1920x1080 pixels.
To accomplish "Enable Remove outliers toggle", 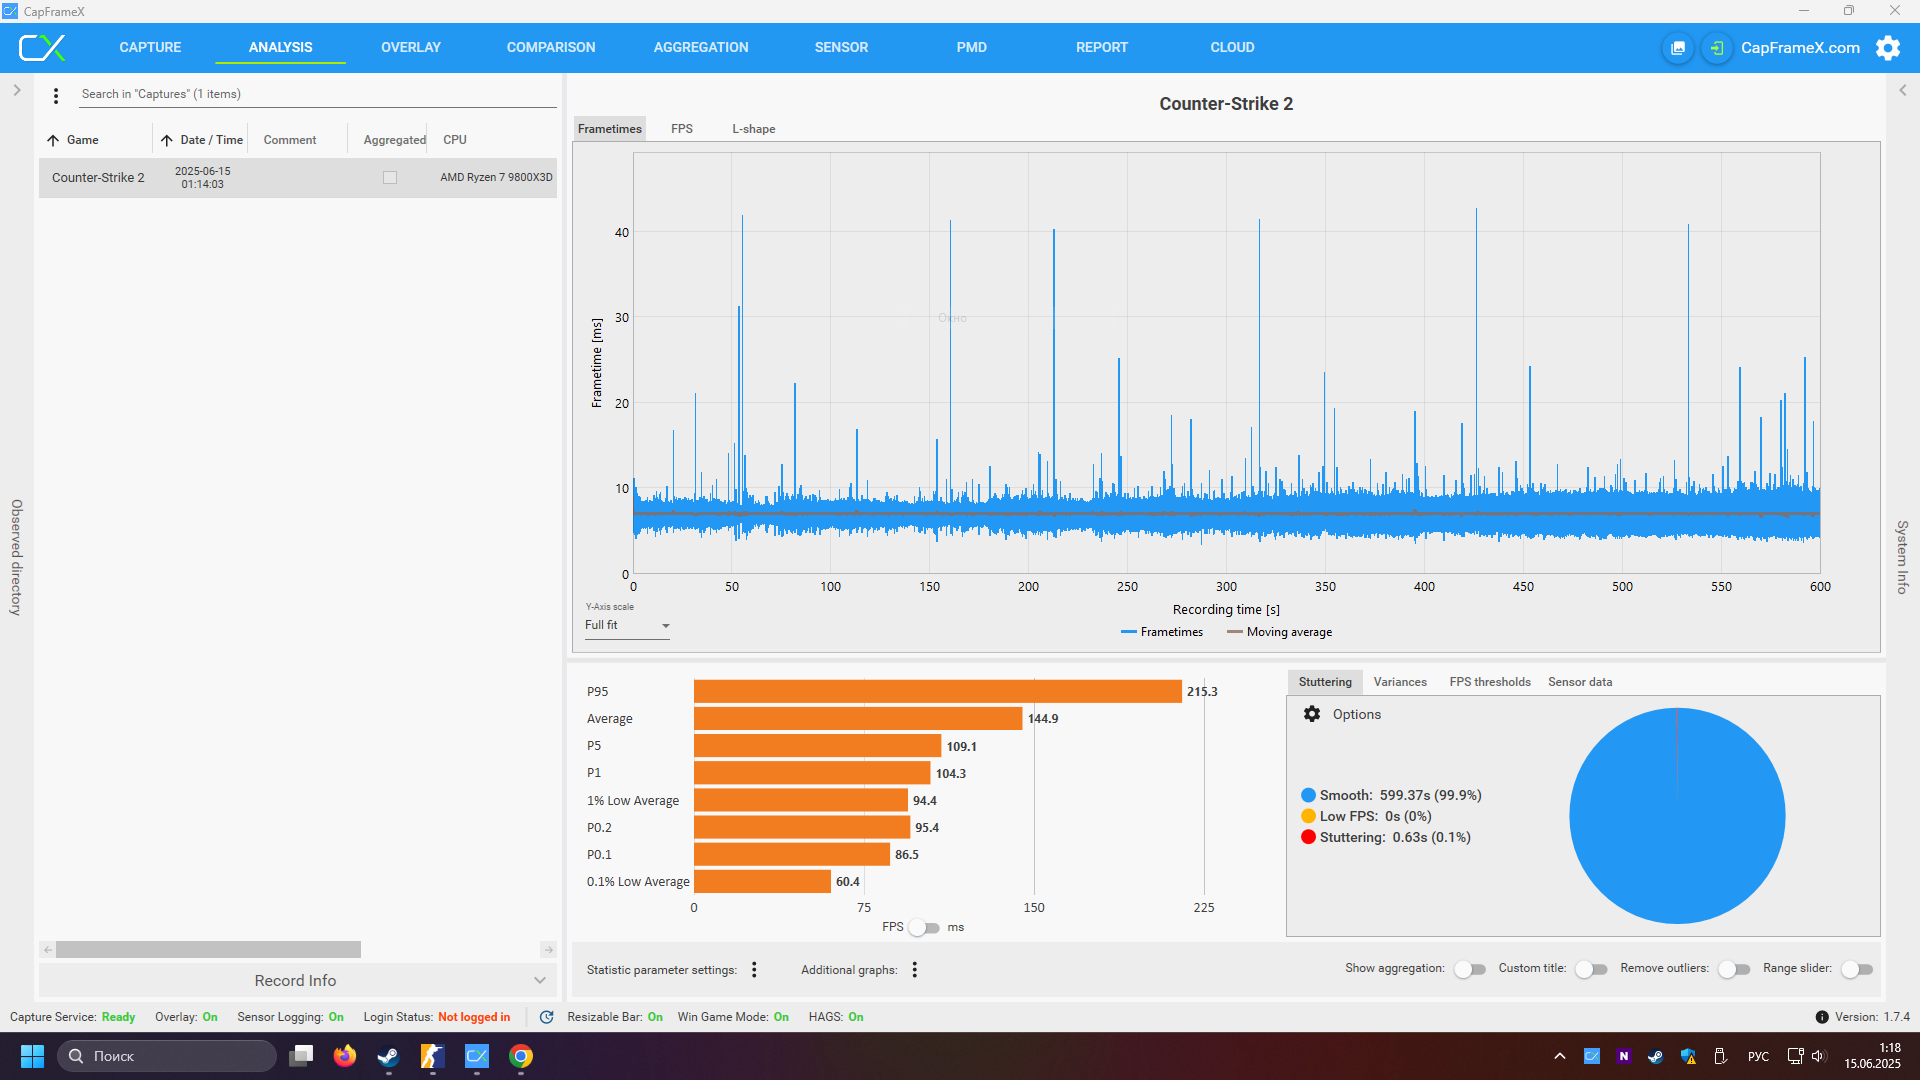I will pyautogui.click(x=1733, y=969).
